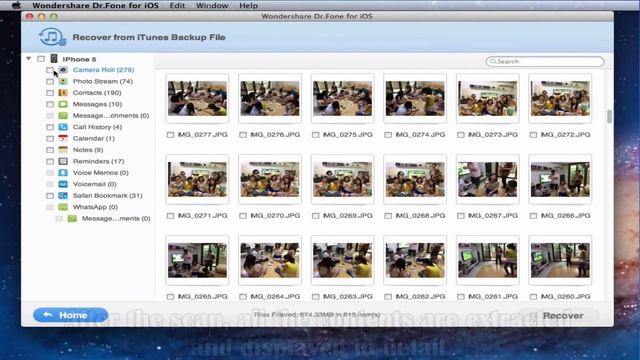The image size is (640, 360).
Task: Select Contacts (190) in sidebar
Action: [97, 93]
